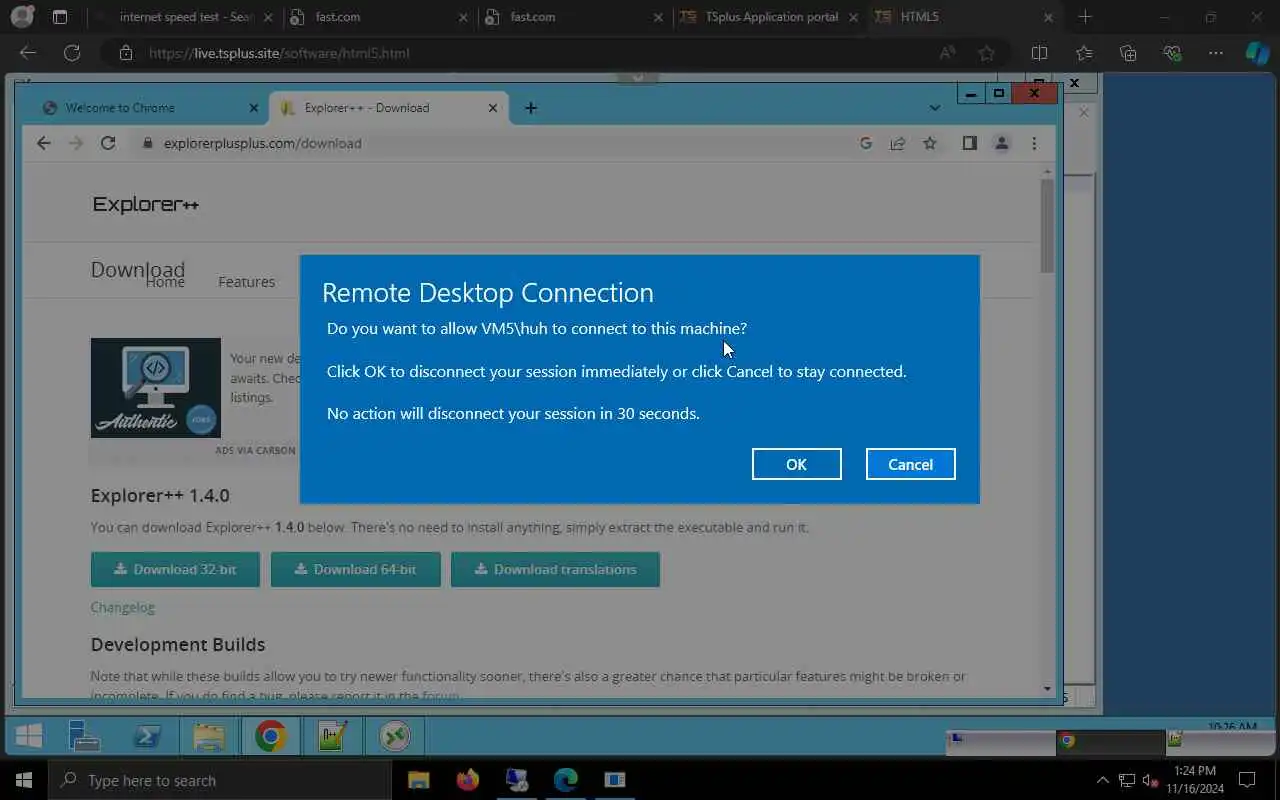Open Server Manager in remote taskbar
This screenshot has width=1280, height=800.
(x=84, y=737)
